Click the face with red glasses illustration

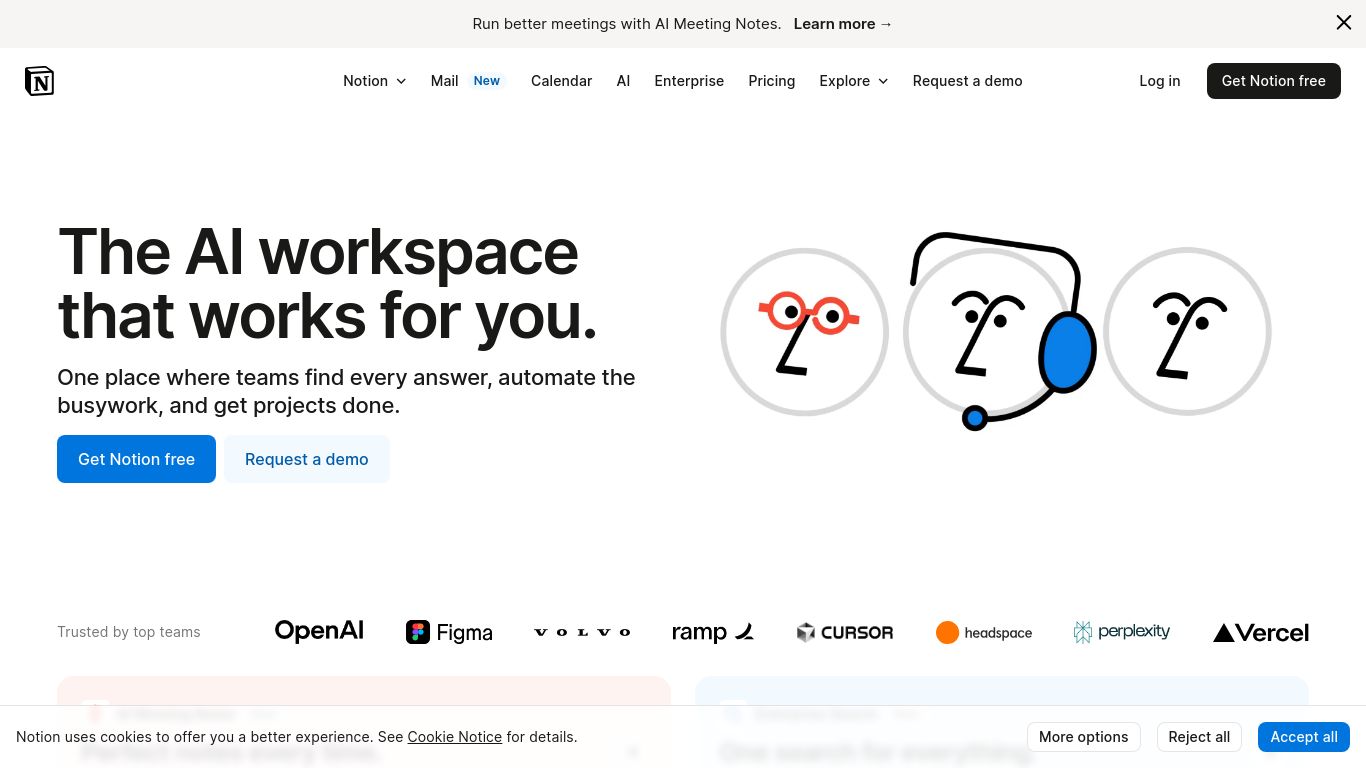pos(805,332)
